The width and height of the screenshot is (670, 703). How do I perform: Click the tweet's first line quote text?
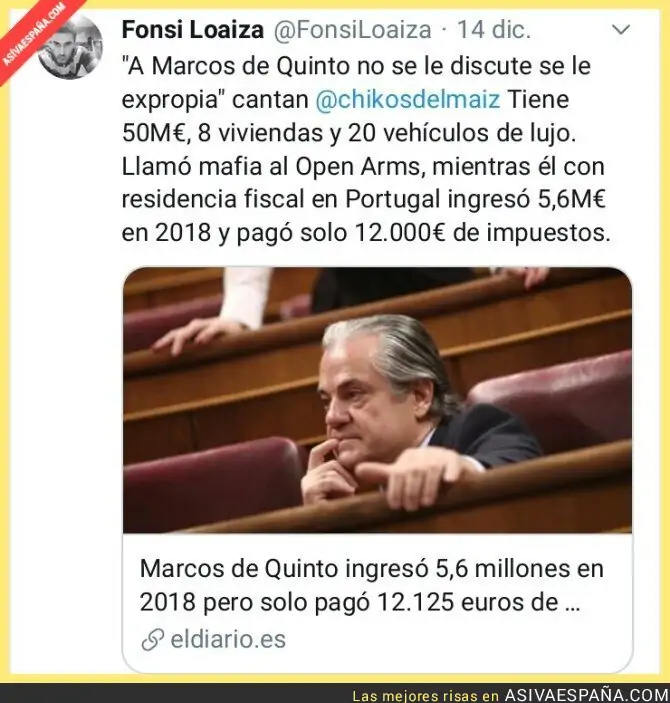click(357, 66)
